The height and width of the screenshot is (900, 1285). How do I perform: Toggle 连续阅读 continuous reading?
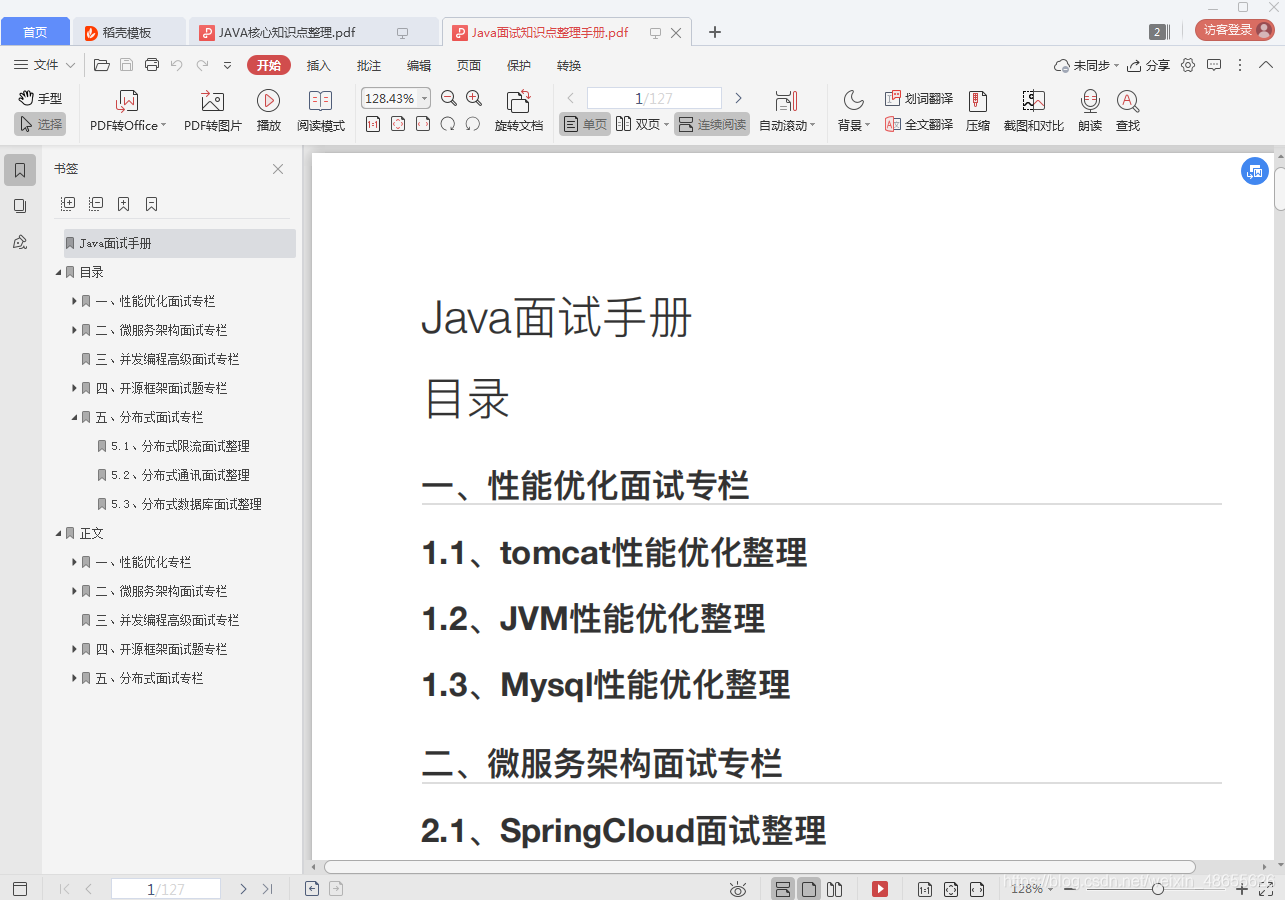coord(712,124)
